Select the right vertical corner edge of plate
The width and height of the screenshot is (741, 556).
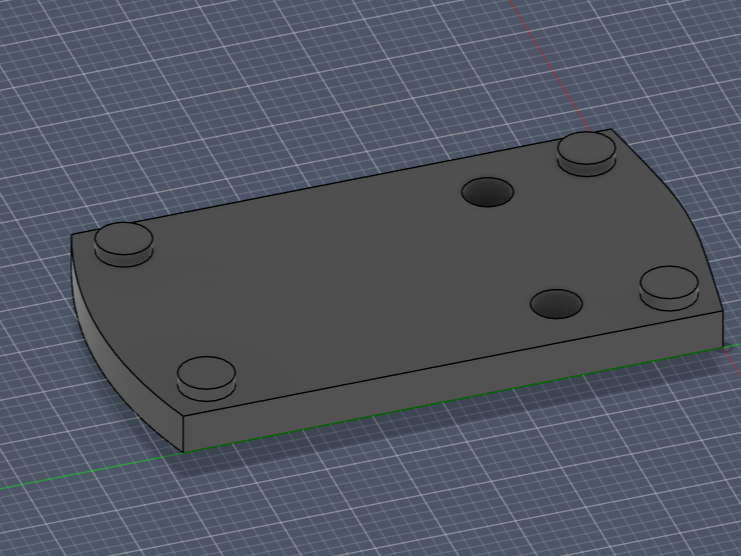723,329
